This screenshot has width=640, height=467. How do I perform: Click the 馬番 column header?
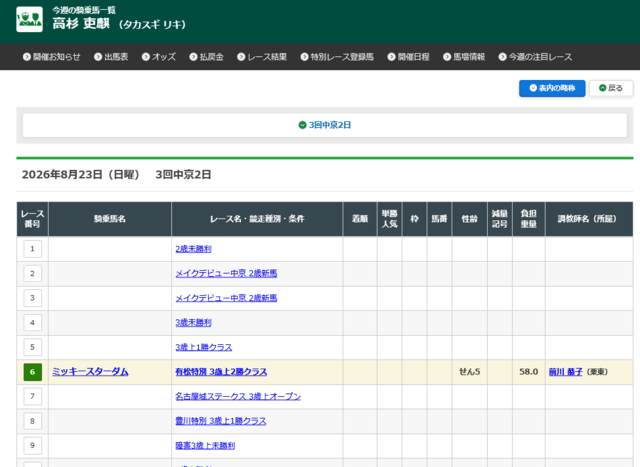point(439,219)
